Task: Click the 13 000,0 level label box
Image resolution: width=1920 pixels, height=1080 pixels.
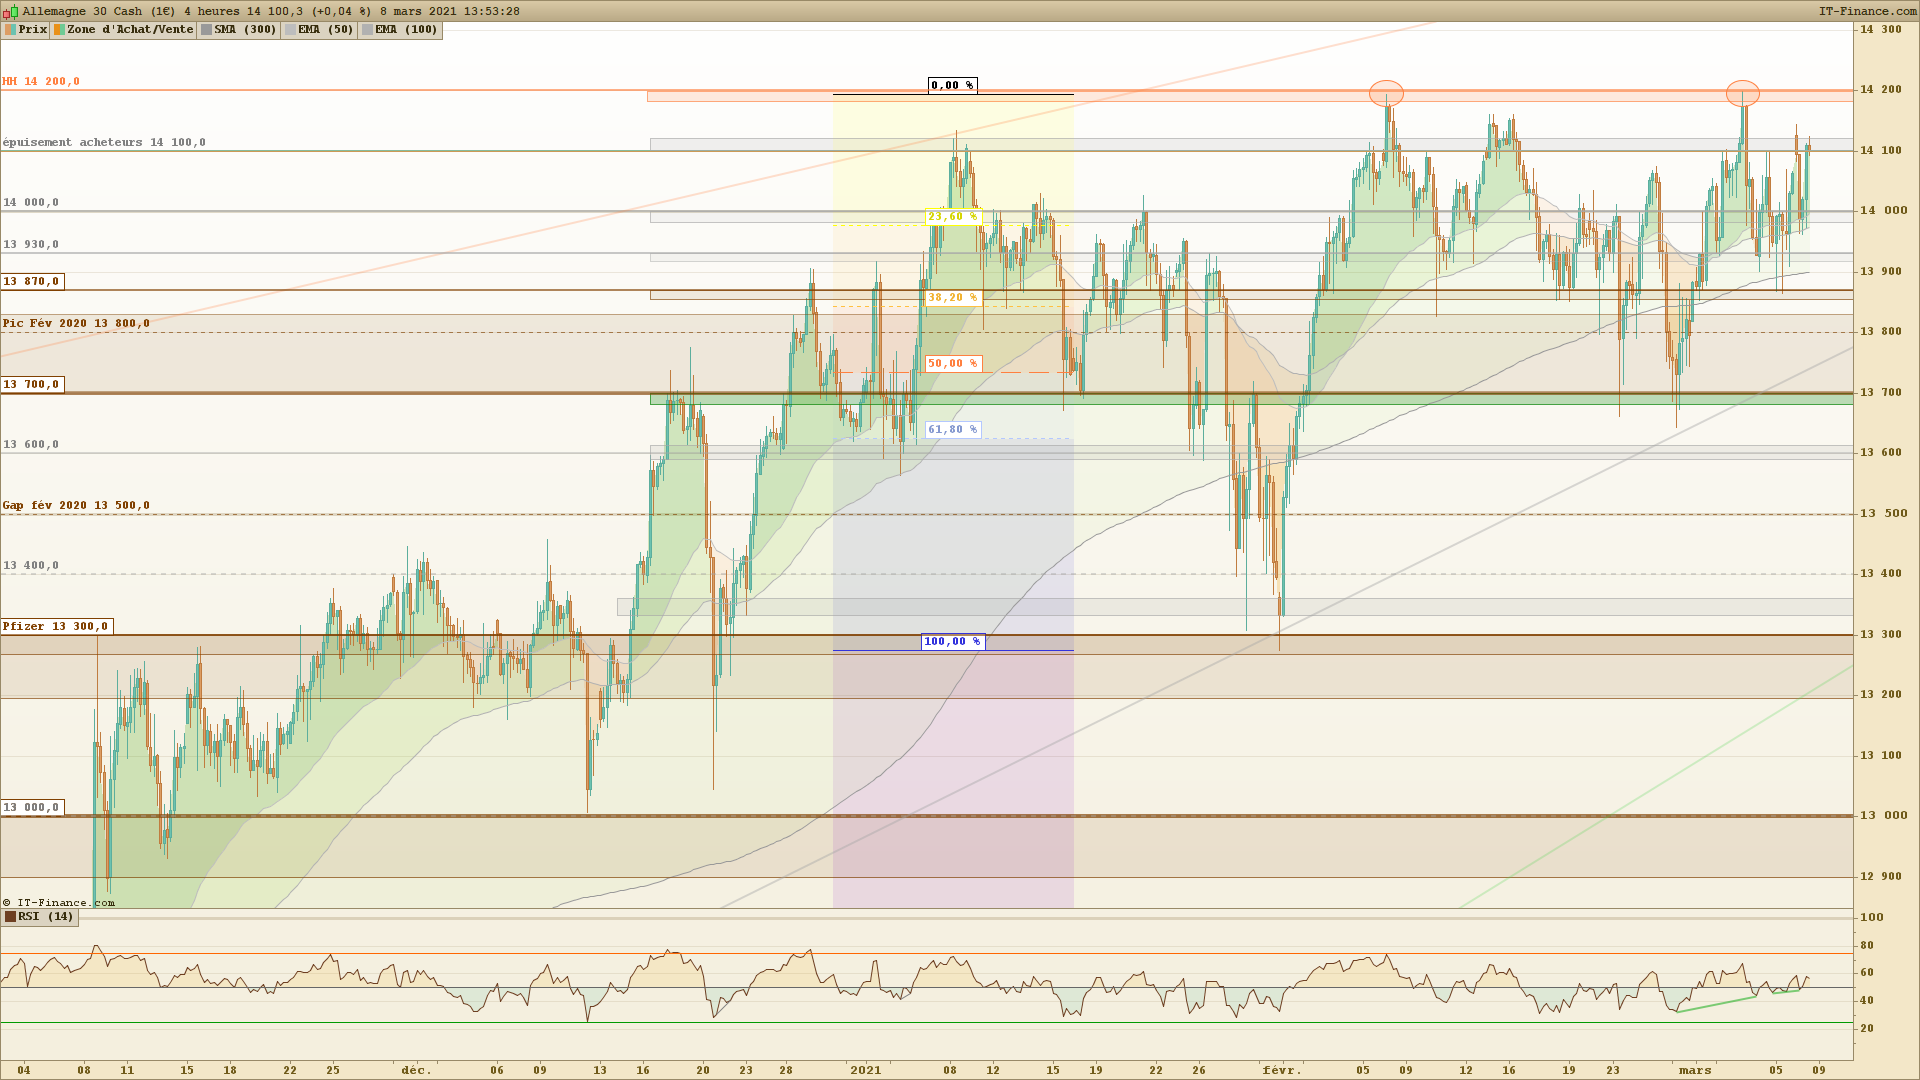Action: pyautogui.click(x=32, y=807)
